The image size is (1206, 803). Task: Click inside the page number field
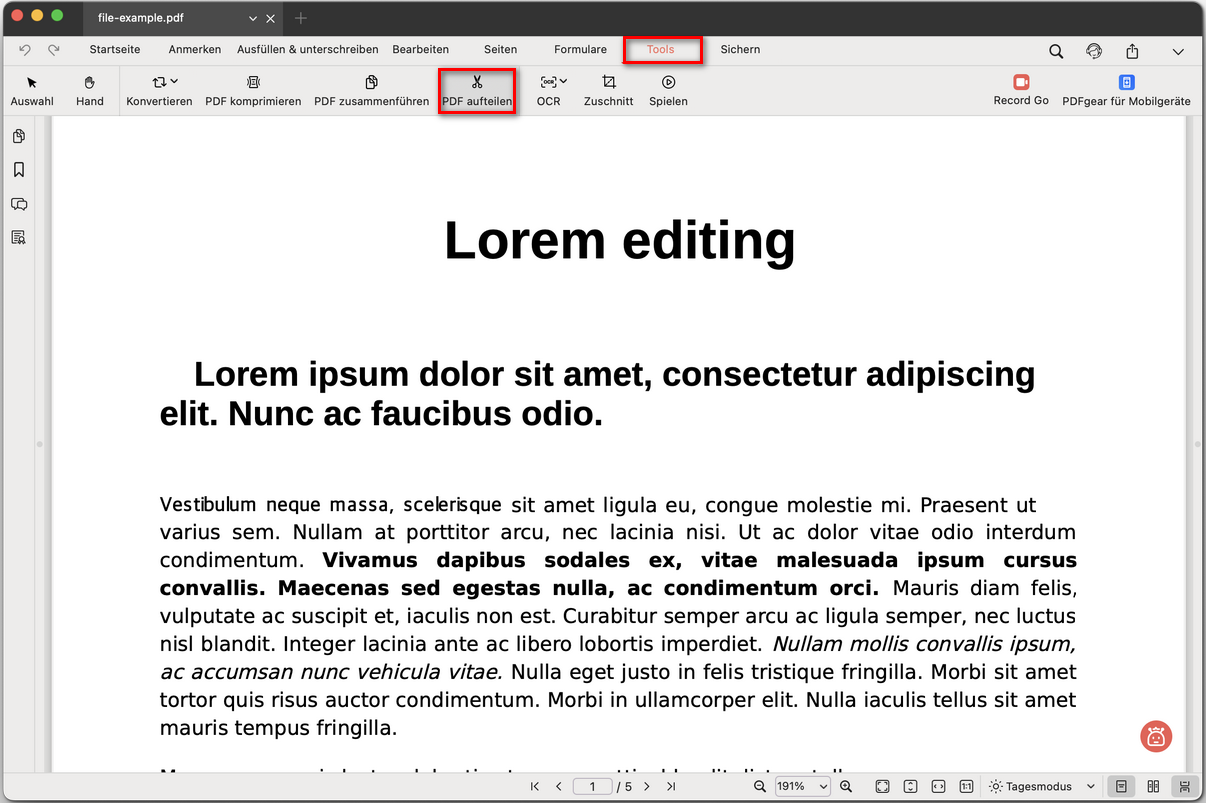(592, 786)
